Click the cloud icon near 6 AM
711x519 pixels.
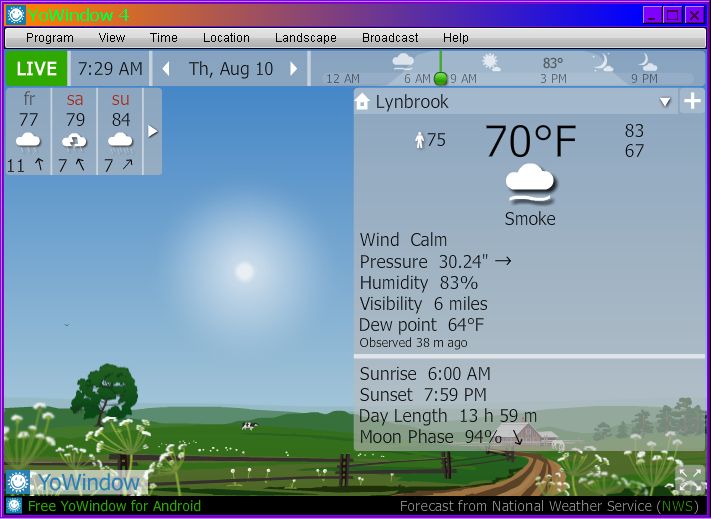click(x=403, y=62)
